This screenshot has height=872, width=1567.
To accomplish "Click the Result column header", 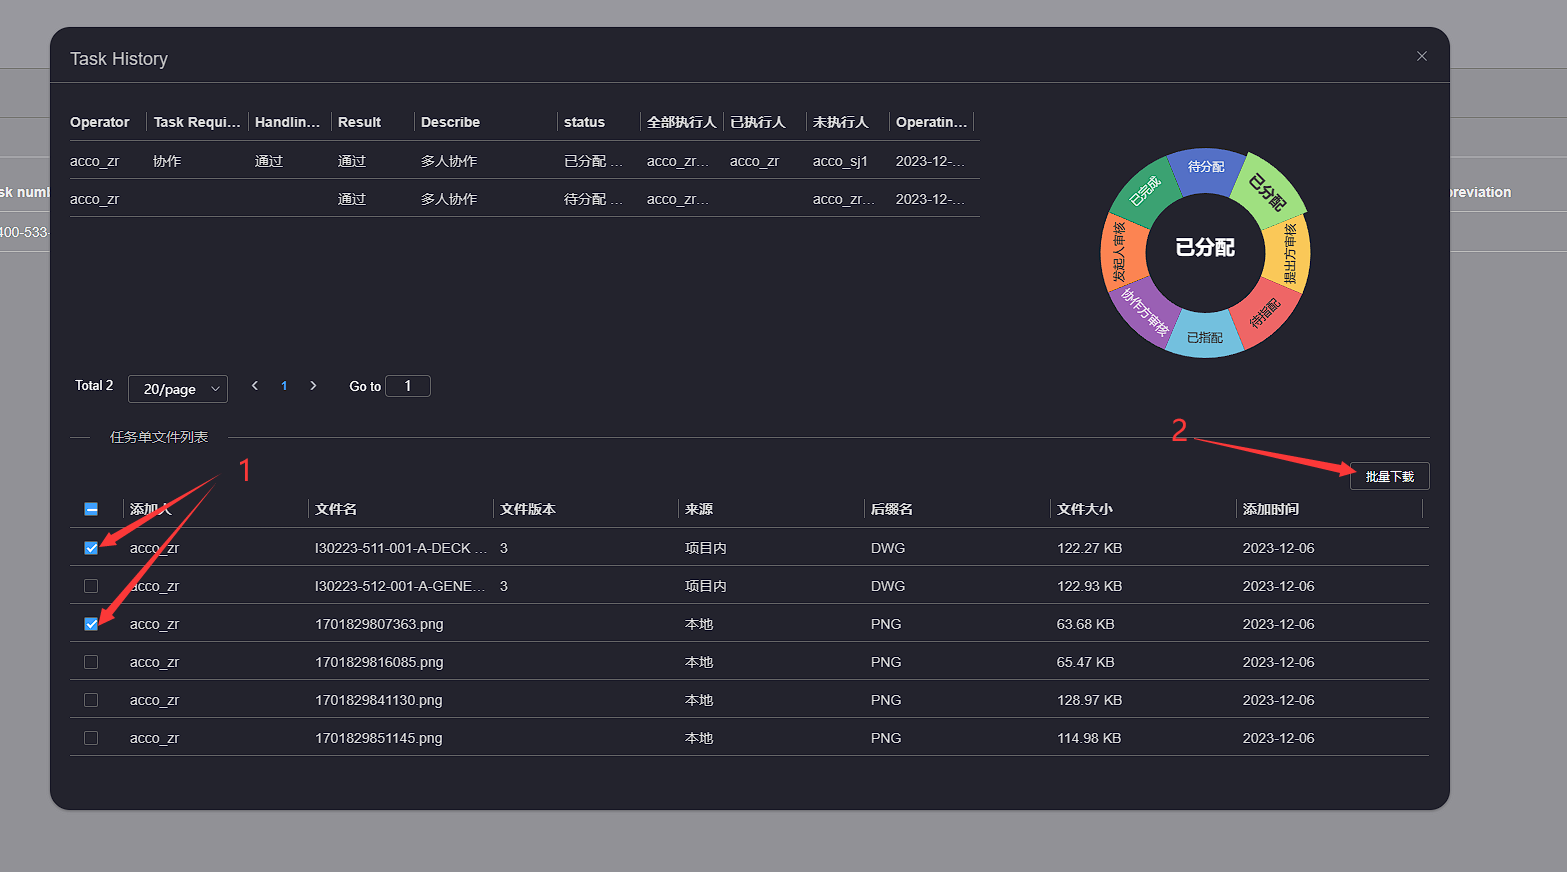I will [359, 122].
